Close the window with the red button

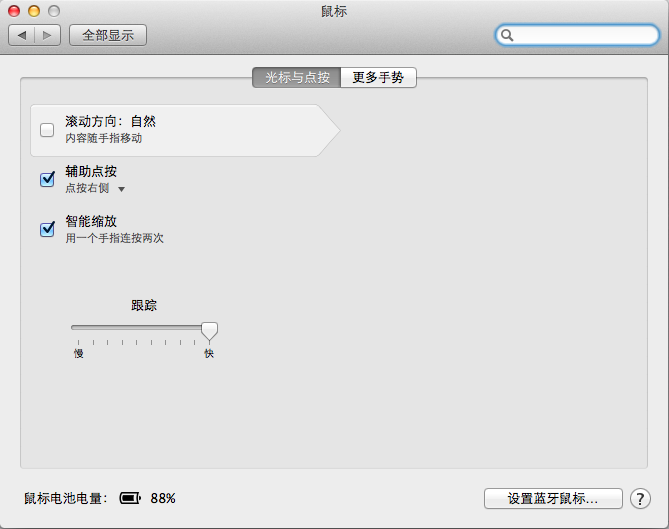coord(14,11)
